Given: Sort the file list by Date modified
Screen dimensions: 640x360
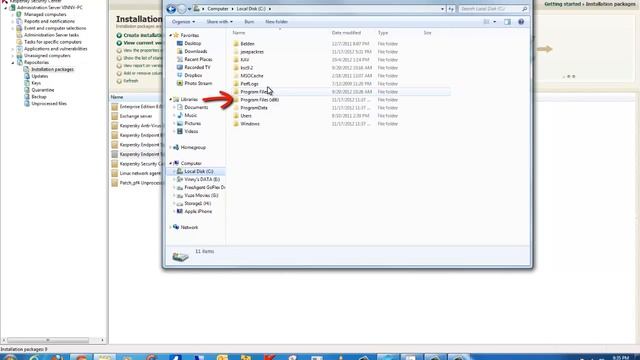Looking at the screenshot, I should [346, 33].
